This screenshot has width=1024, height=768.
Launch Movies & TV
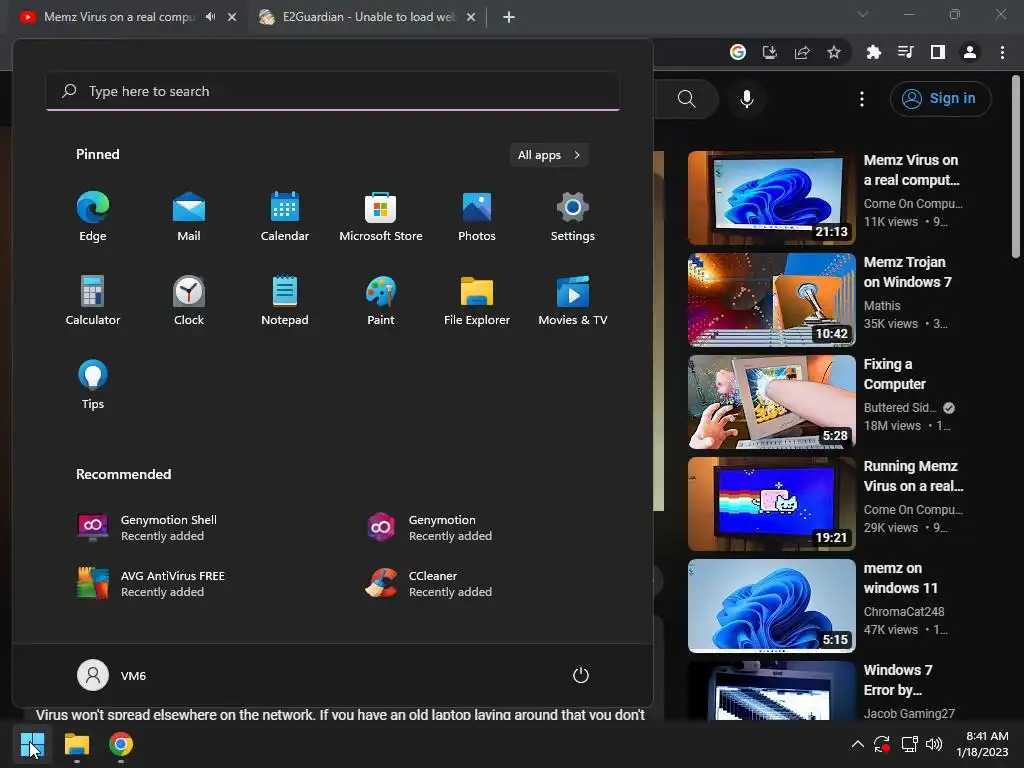coord(573,300)
